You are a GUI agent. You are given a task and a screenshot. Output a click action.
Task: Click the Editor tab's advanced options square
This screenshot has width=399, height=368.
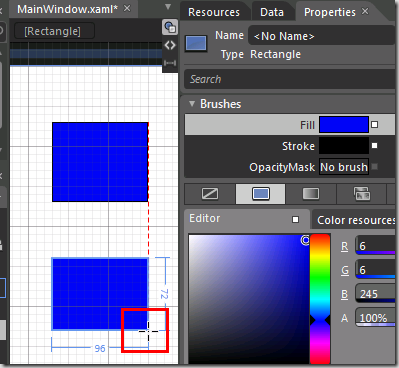coord(295,219)
